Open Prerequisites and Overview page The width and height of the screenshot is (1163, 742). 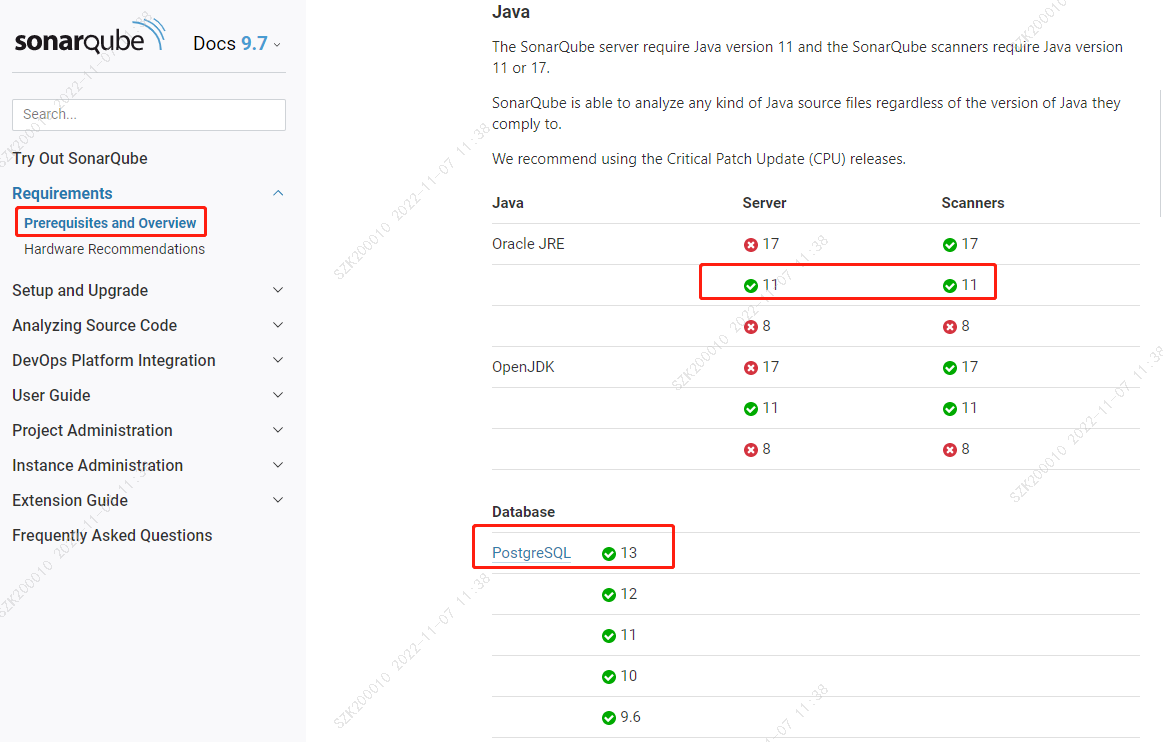tap(110, 223)
